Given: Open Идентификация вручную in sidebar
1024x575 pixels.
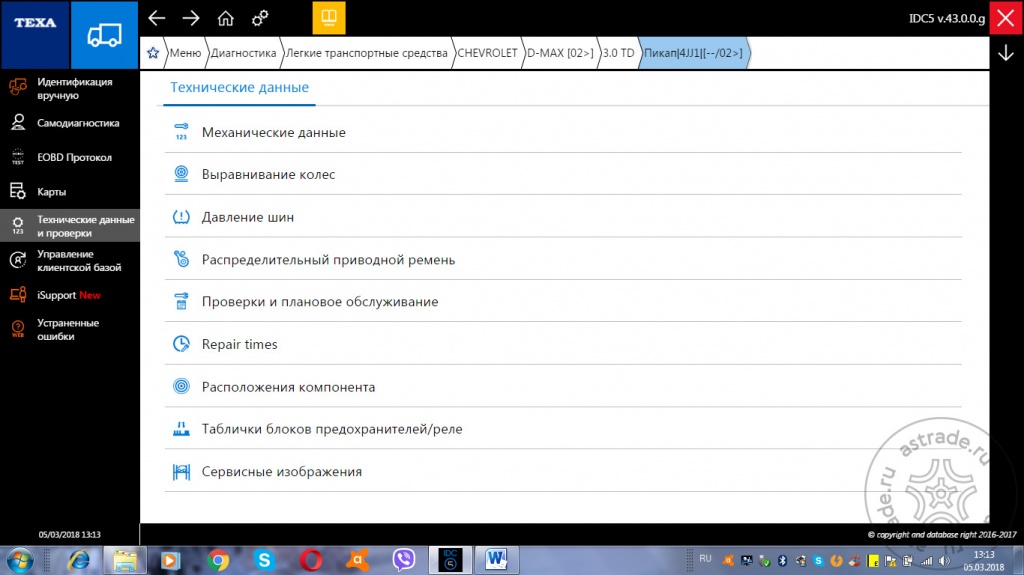Looking at the screenshot, I should click(x=70, y=88).
